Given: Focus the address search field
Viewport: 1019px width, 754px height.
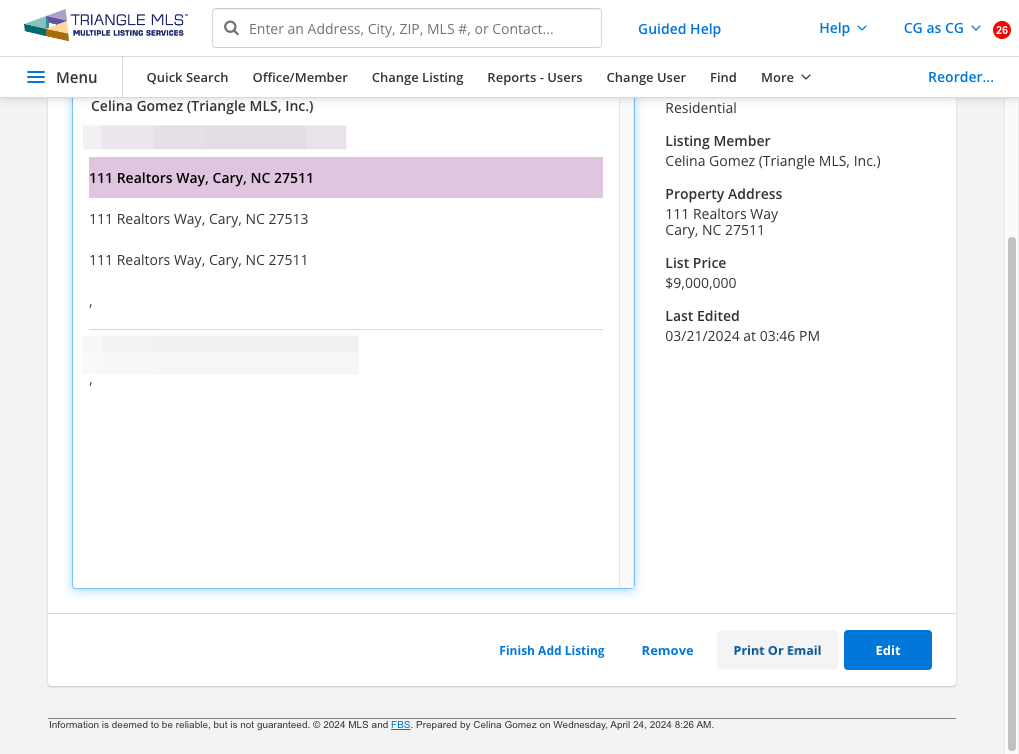Looking at the screenshot, I should [407, 28].
